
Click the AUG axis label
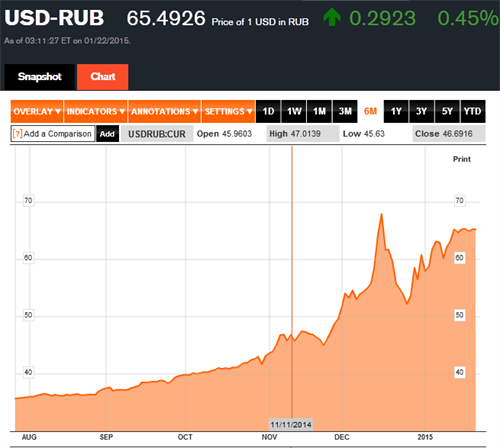click(x=29, y=437)
